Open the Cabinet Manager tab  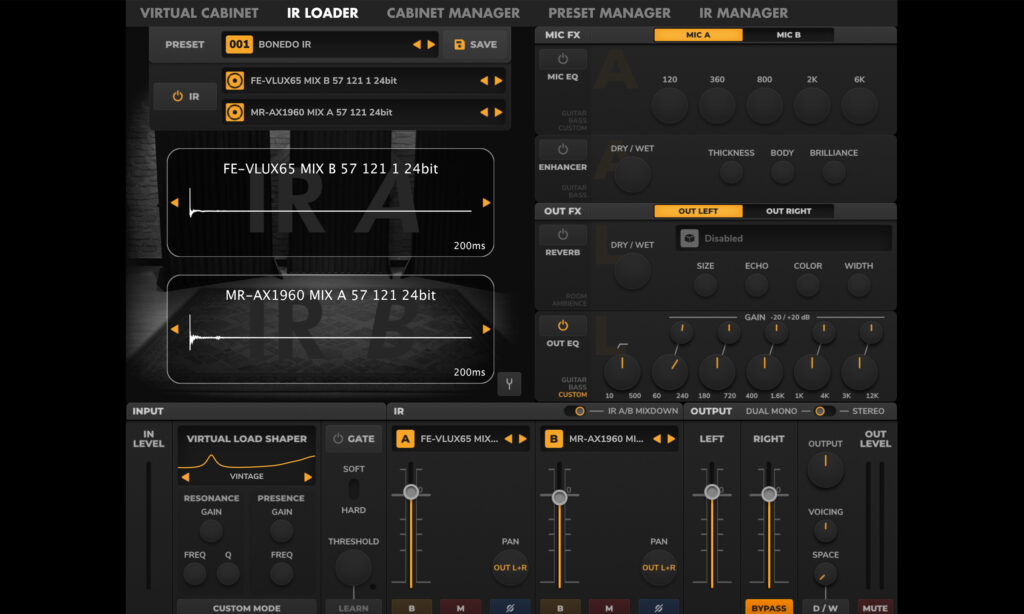453,13
